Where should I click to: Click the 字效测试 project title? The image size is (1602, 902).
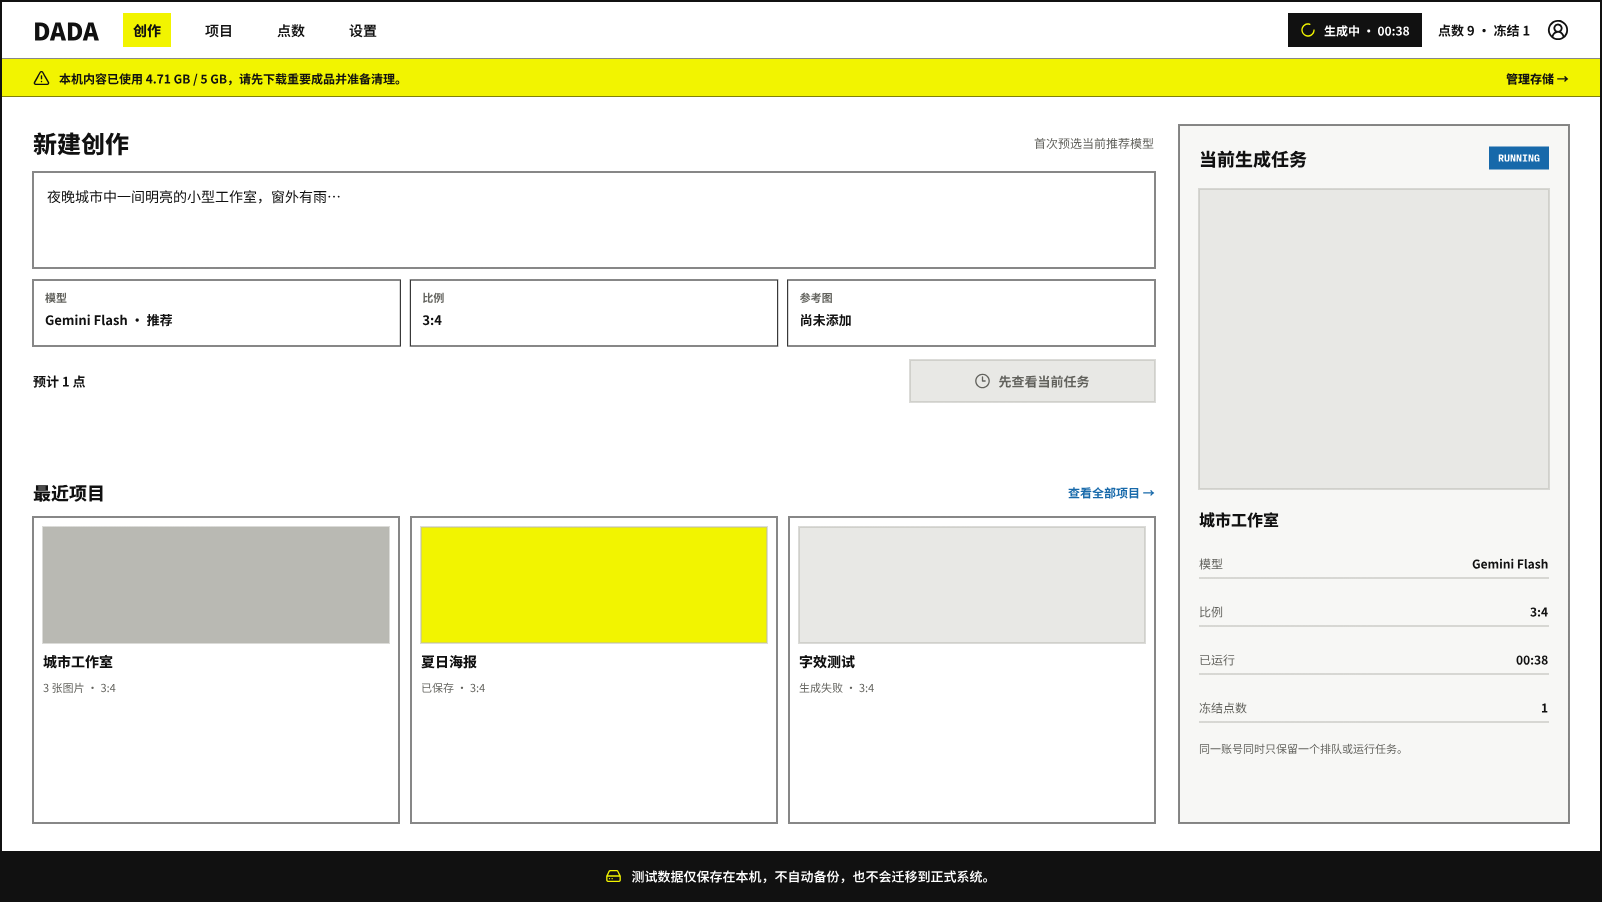pyautogui.click(x=827, y=662)
